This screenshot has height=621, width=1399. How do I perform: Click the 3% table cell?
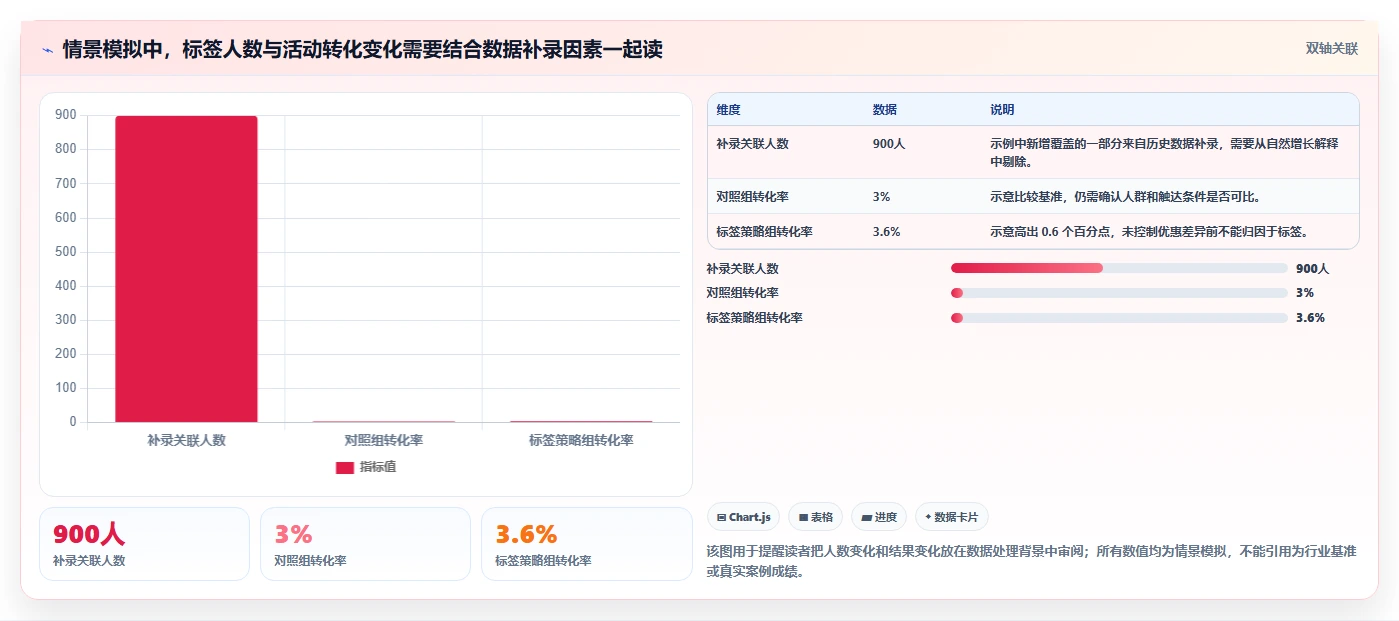click(881, 197)
